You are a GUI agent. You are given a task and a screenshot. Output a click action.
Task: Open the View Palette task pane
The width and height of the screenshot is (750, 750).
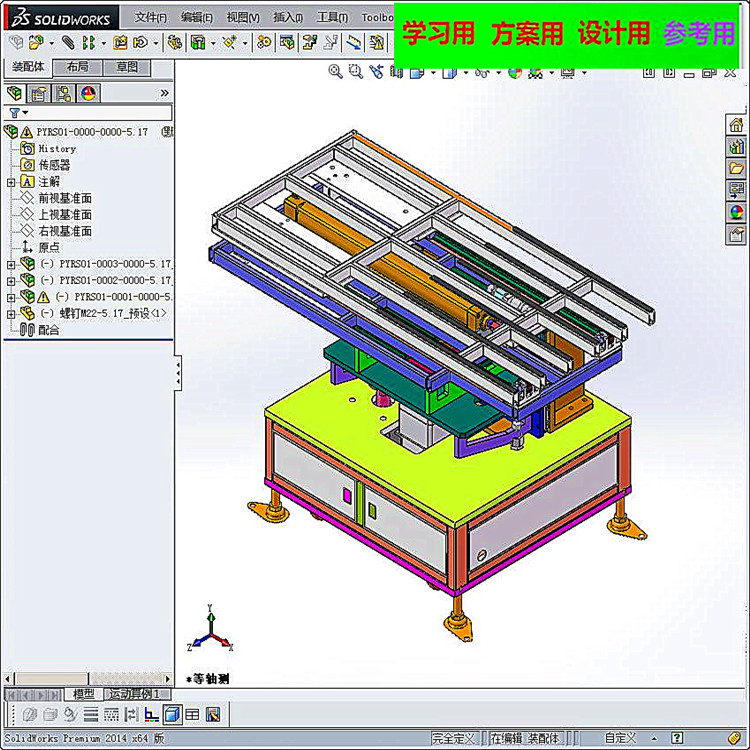(736, 191)
